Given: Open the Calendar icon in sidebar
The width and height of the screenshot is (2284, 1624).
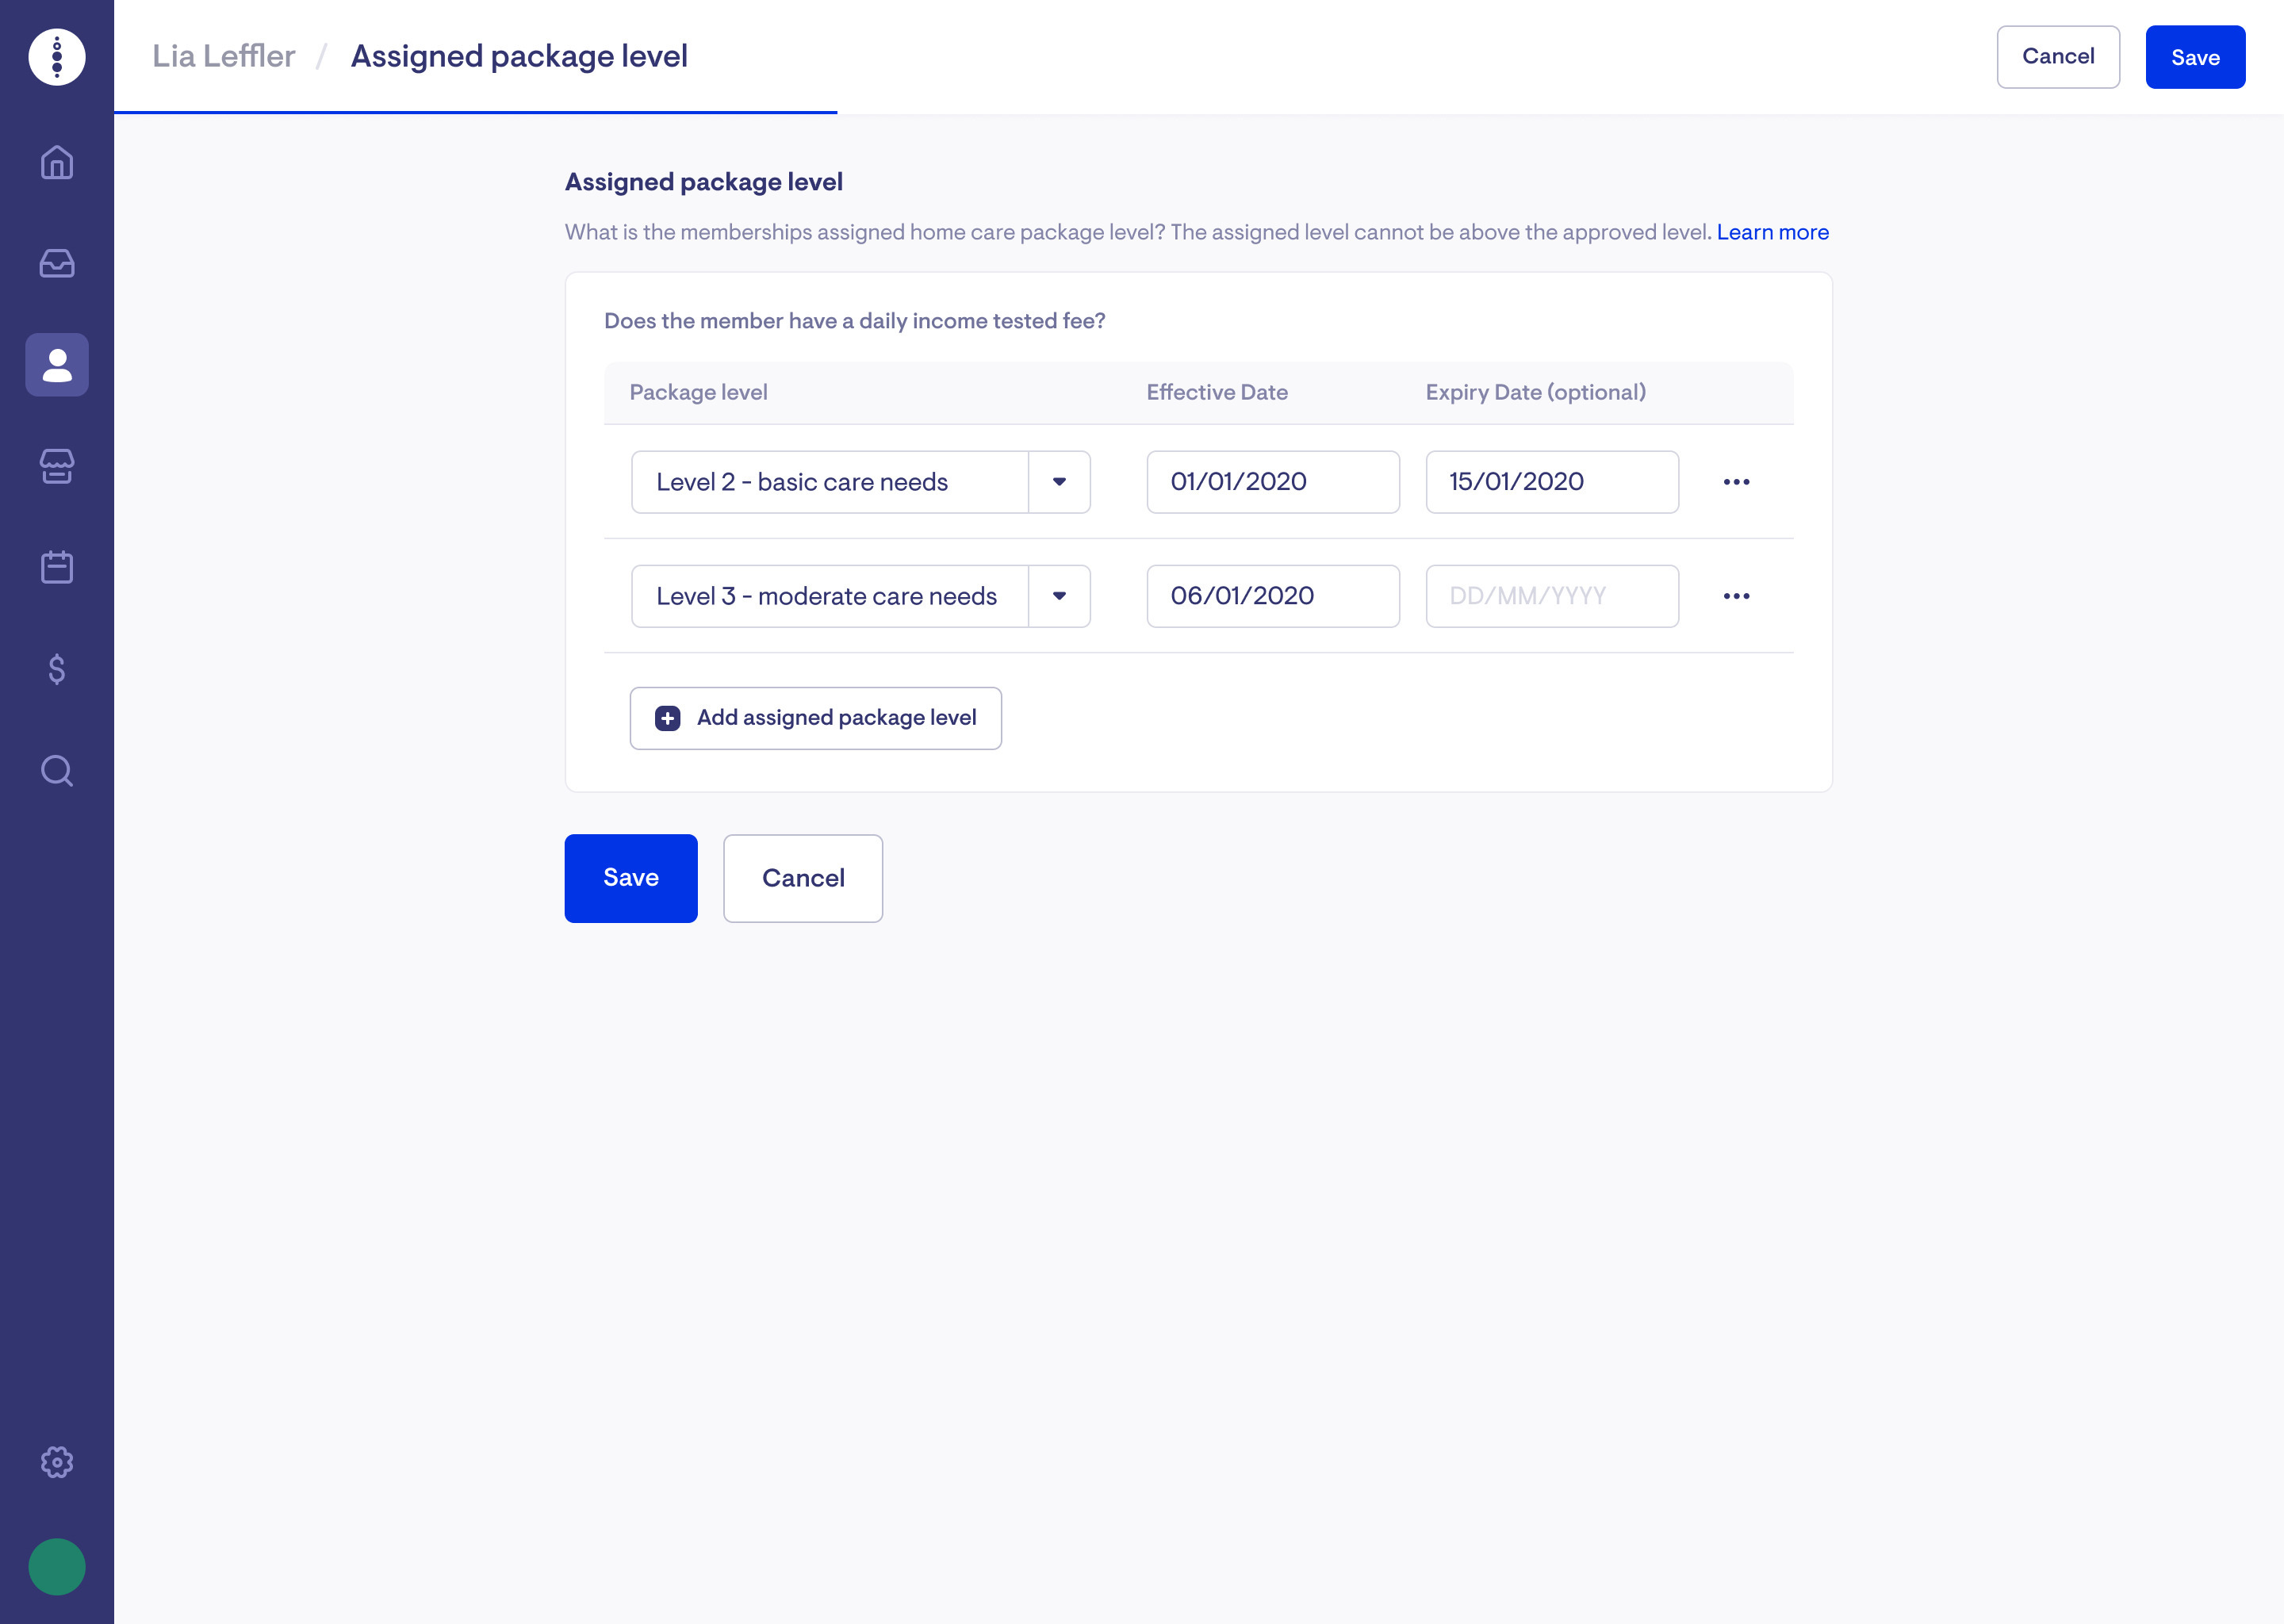Looking at the screenshot, I should [57, 567].
